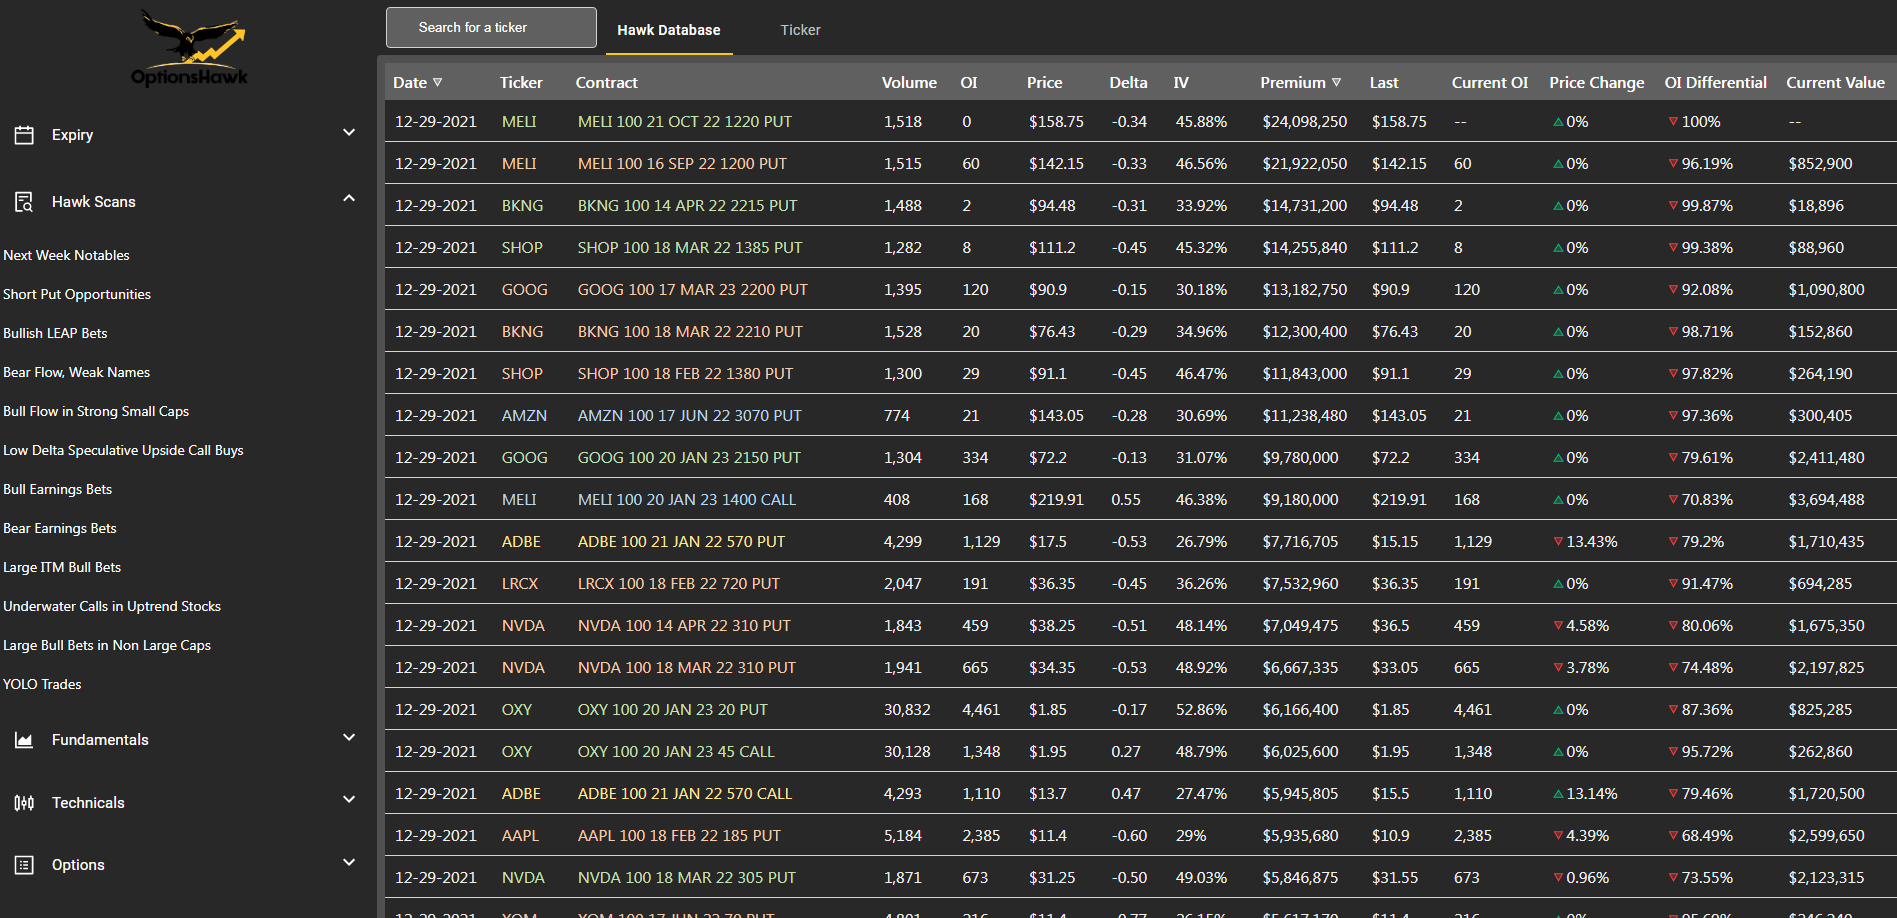1897x918 pixels.
Task: Select contract NVDA 100 14 APR 22 310 PUT
Action: [x=684, y=626]
